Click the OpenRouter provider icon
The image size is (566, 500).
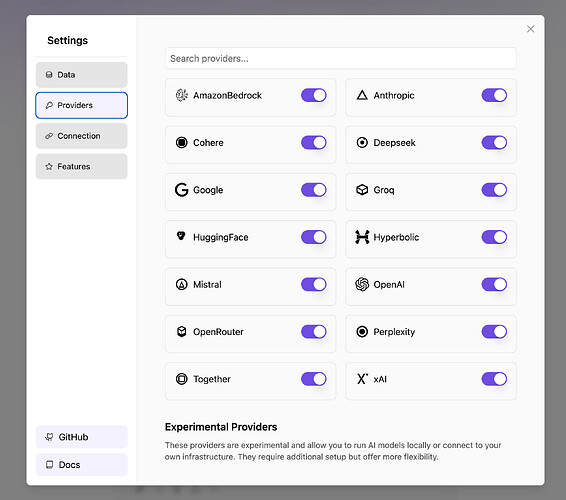coord(182,331)
